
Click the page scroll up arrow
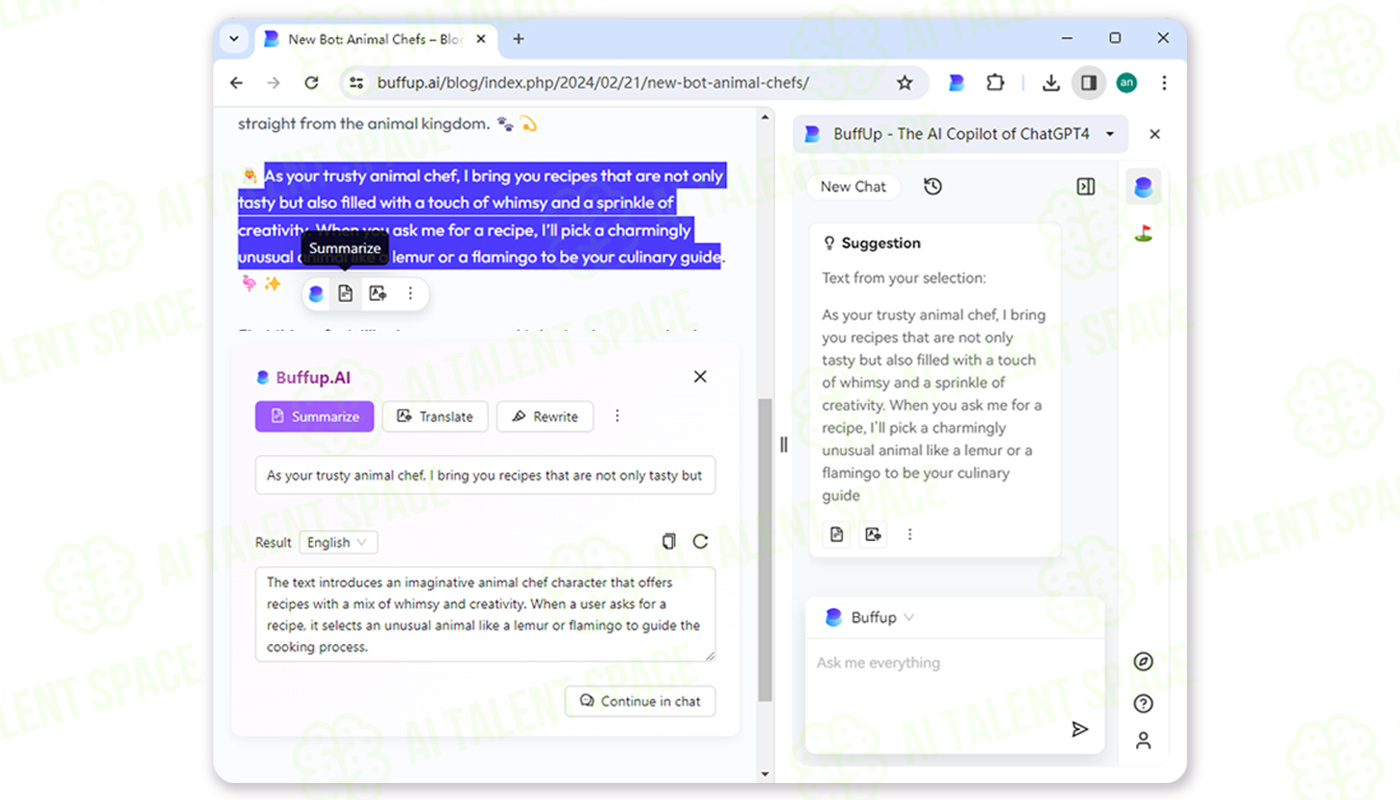[x=765, y=116]
